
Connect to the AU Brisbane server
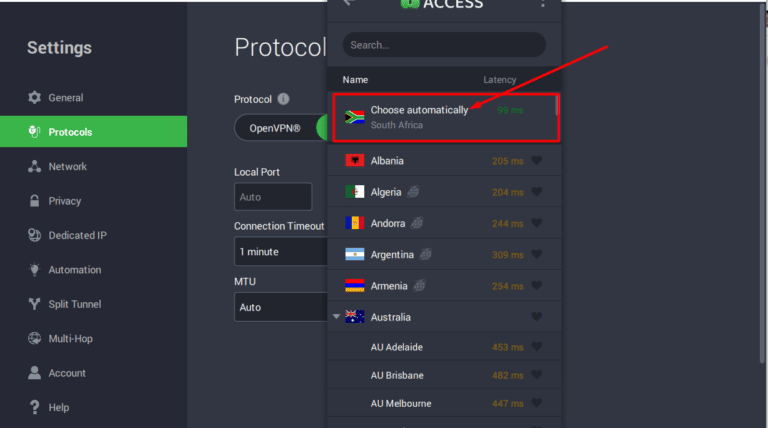pyautogui.click(x=396, y=376)
